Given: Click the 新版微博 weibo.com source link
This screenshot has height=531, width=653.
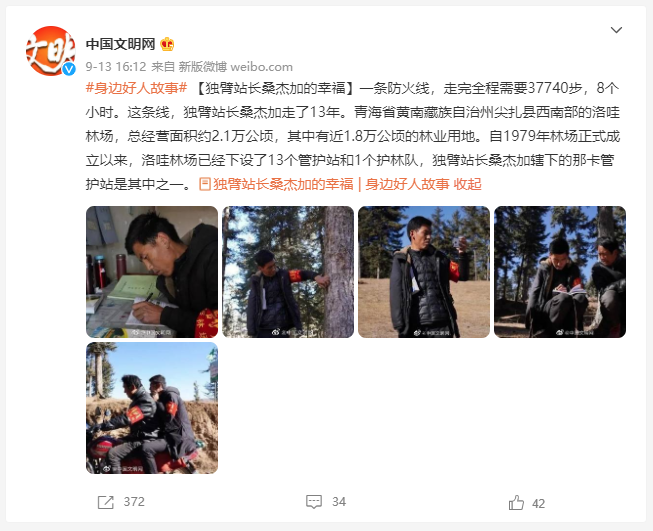Looking at the screenshot, I should 236,67.
